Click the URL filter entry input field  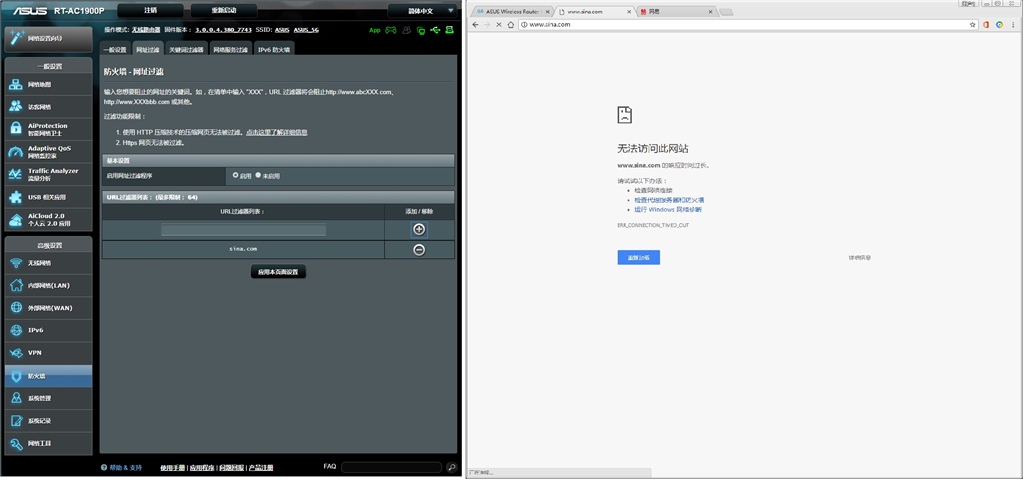[244, 230]
